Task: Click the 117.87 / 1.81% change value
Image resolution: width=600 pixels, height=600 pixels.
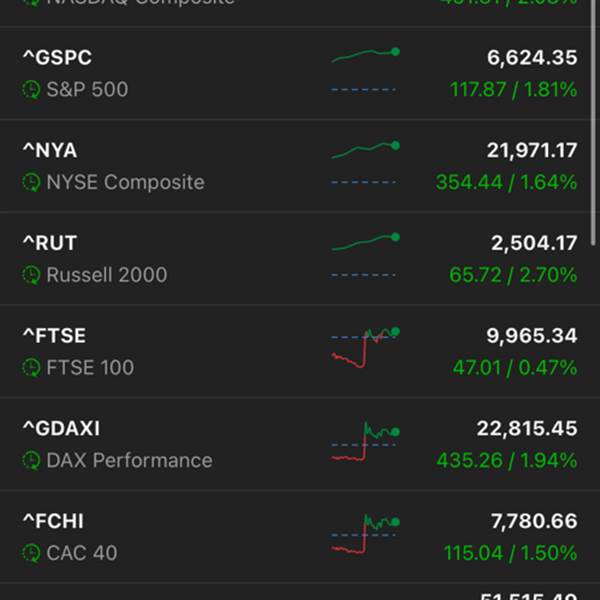Action: (513, 90)
